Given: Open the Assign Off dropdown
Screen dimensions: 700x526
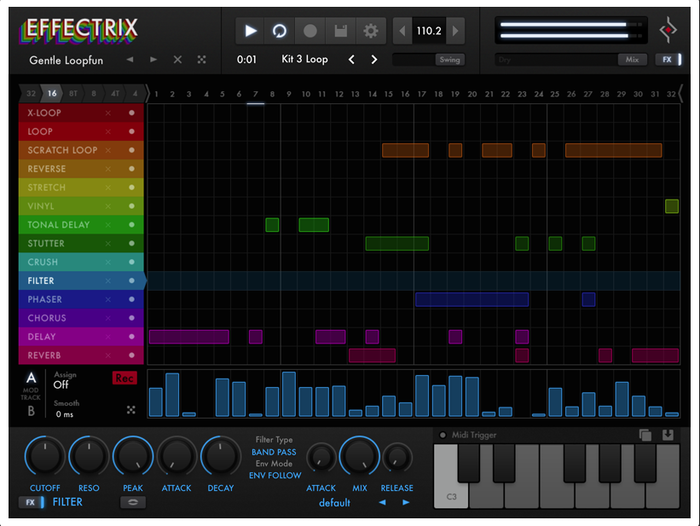Looking at the screenshot, I should pyautogui.click(x=61, y=384).
